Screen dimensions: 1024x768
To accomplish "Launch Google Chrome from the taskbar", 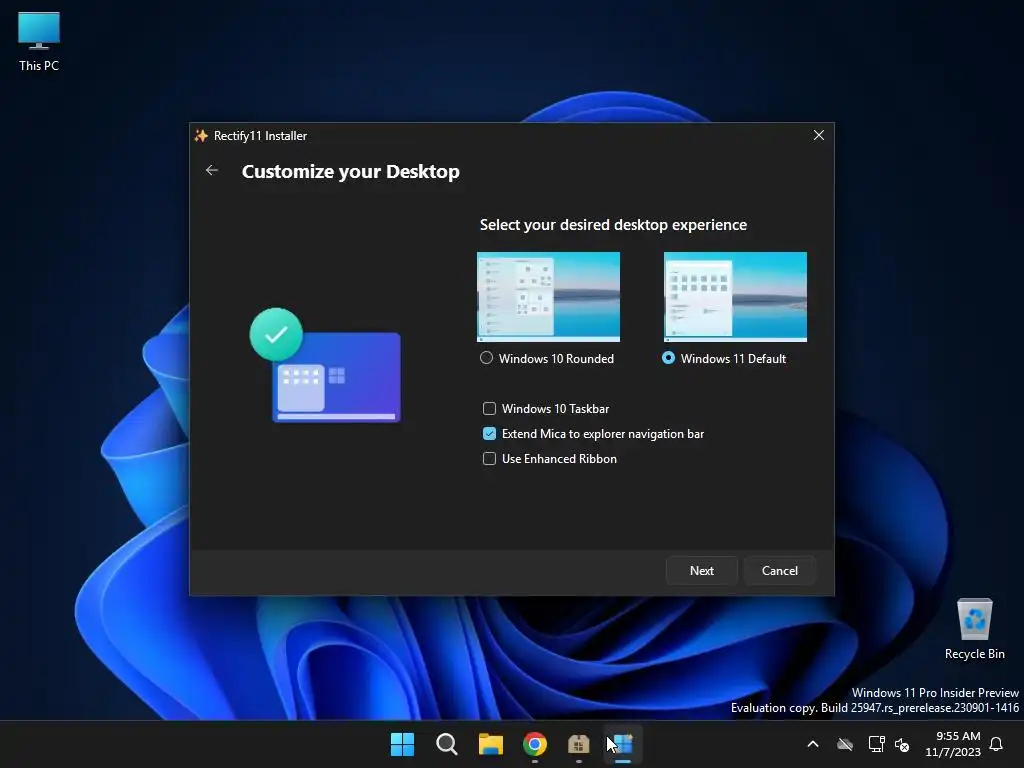I will pyautogui.click(x=535, y=744).
